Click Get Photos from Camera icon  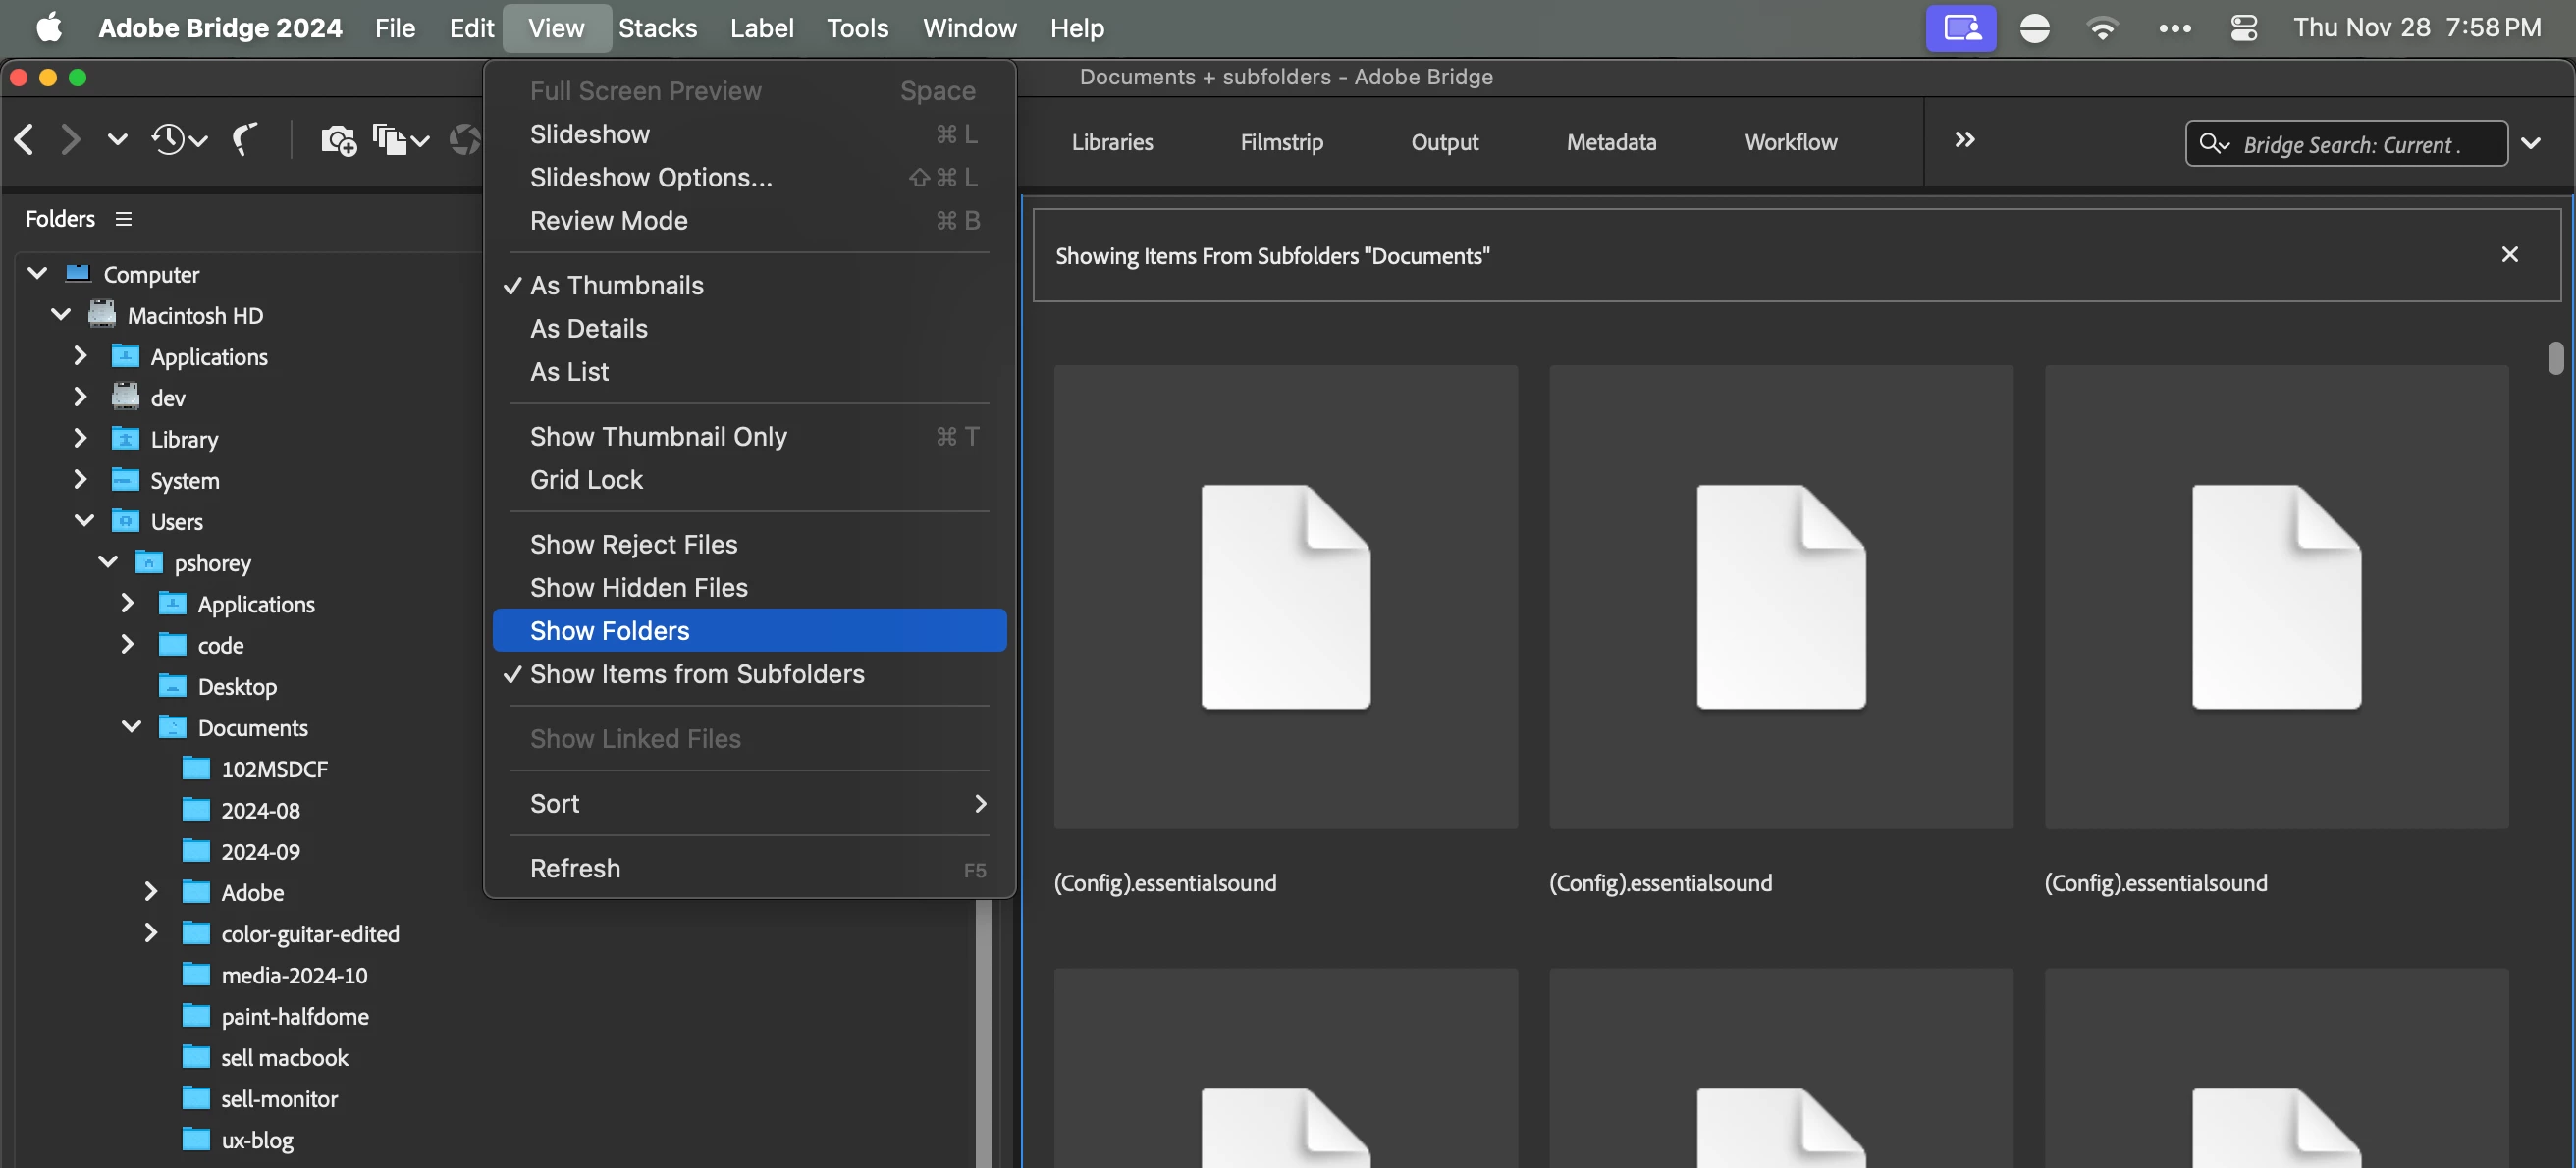(338, 140)
